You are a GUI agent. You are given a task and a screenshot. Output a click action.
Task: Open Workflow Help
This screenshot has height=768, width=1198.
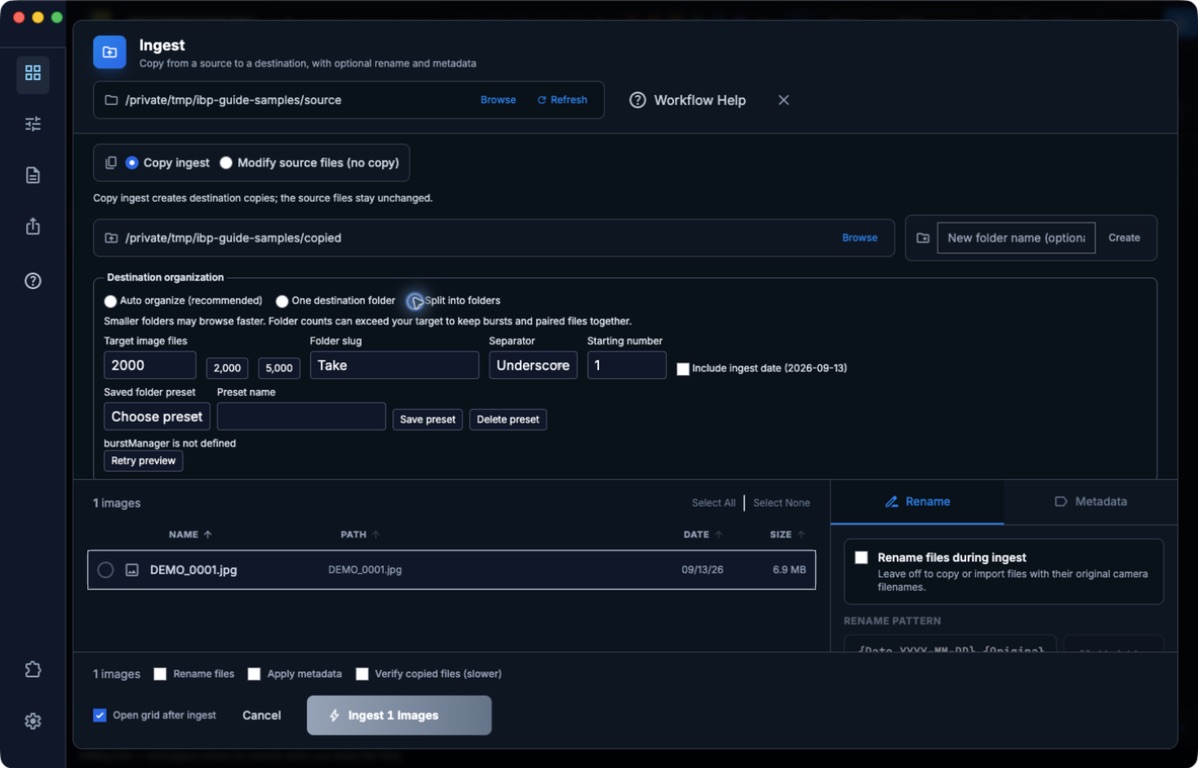[688, 100]
